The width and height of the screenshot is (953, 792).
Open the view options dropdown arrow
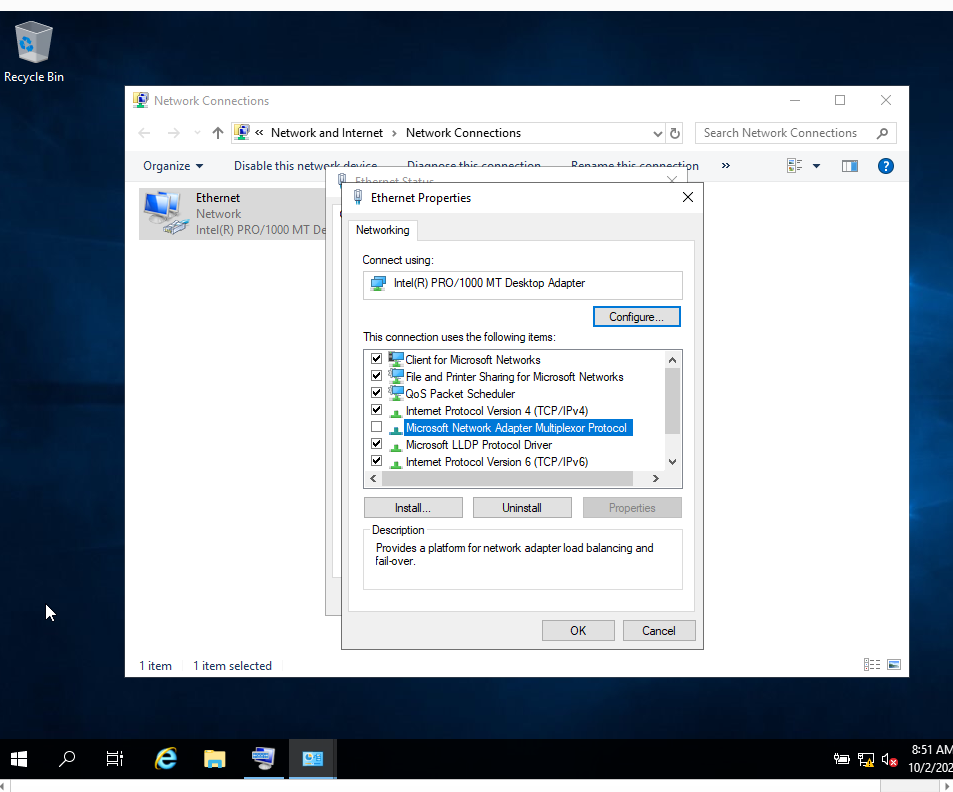coord(816,166)
